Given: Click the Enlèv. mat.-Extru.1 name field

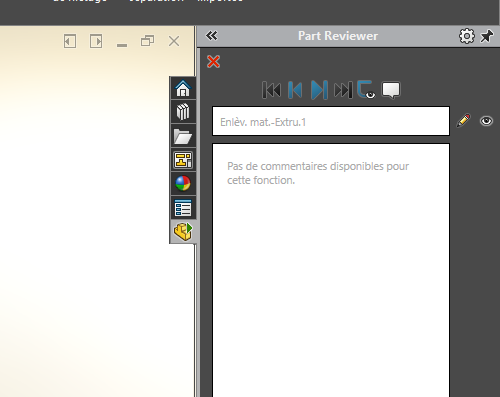Looking at the screenshot, I should 331,121.
